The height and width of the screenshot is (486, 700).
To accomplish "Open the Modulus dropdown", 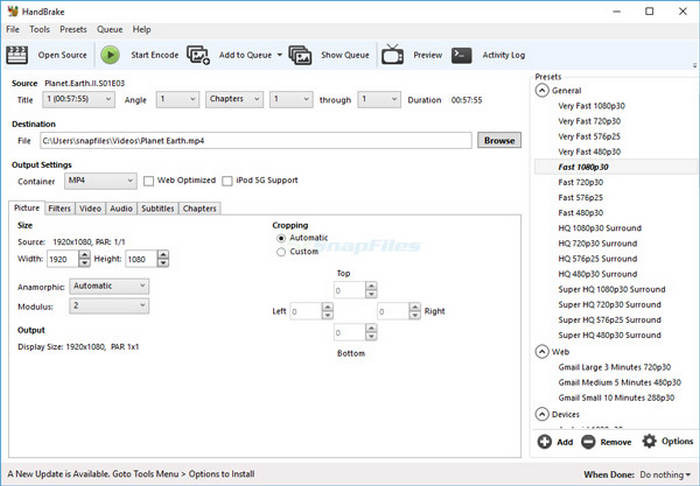I will pyautogui.click(x=109, y=306).
